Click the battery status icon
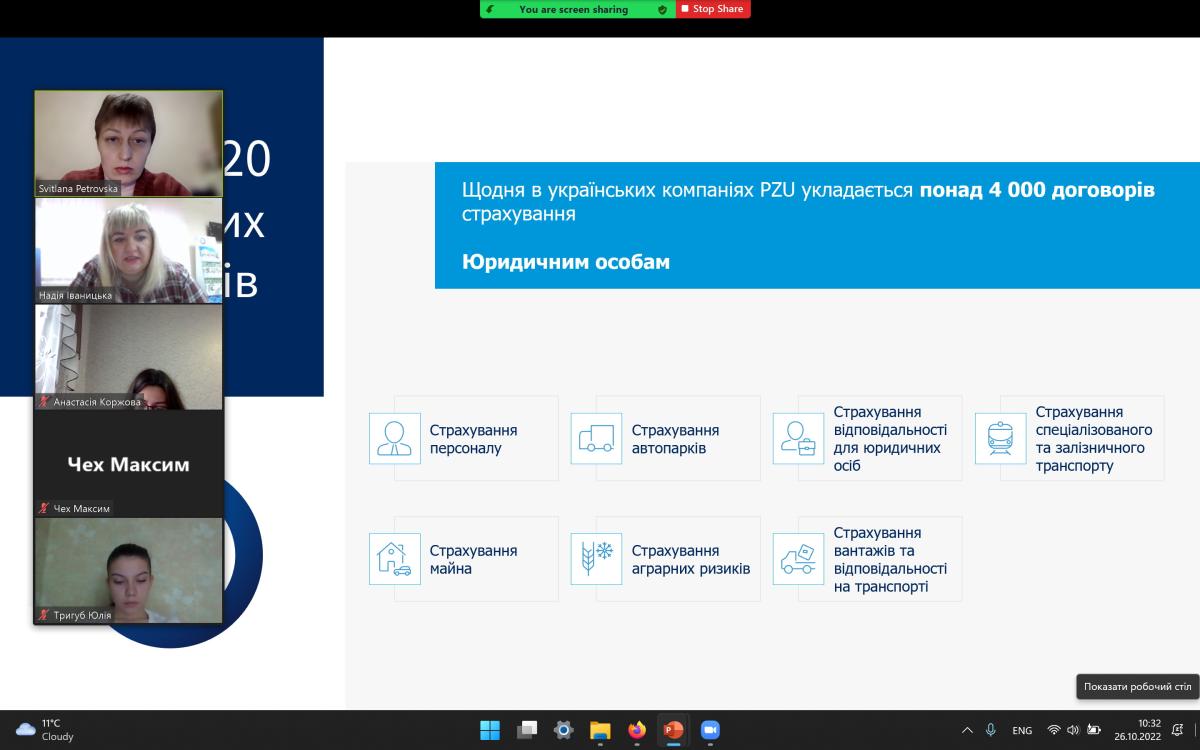The height and width of the screenshot is (750, 1200). (1094, 730)
